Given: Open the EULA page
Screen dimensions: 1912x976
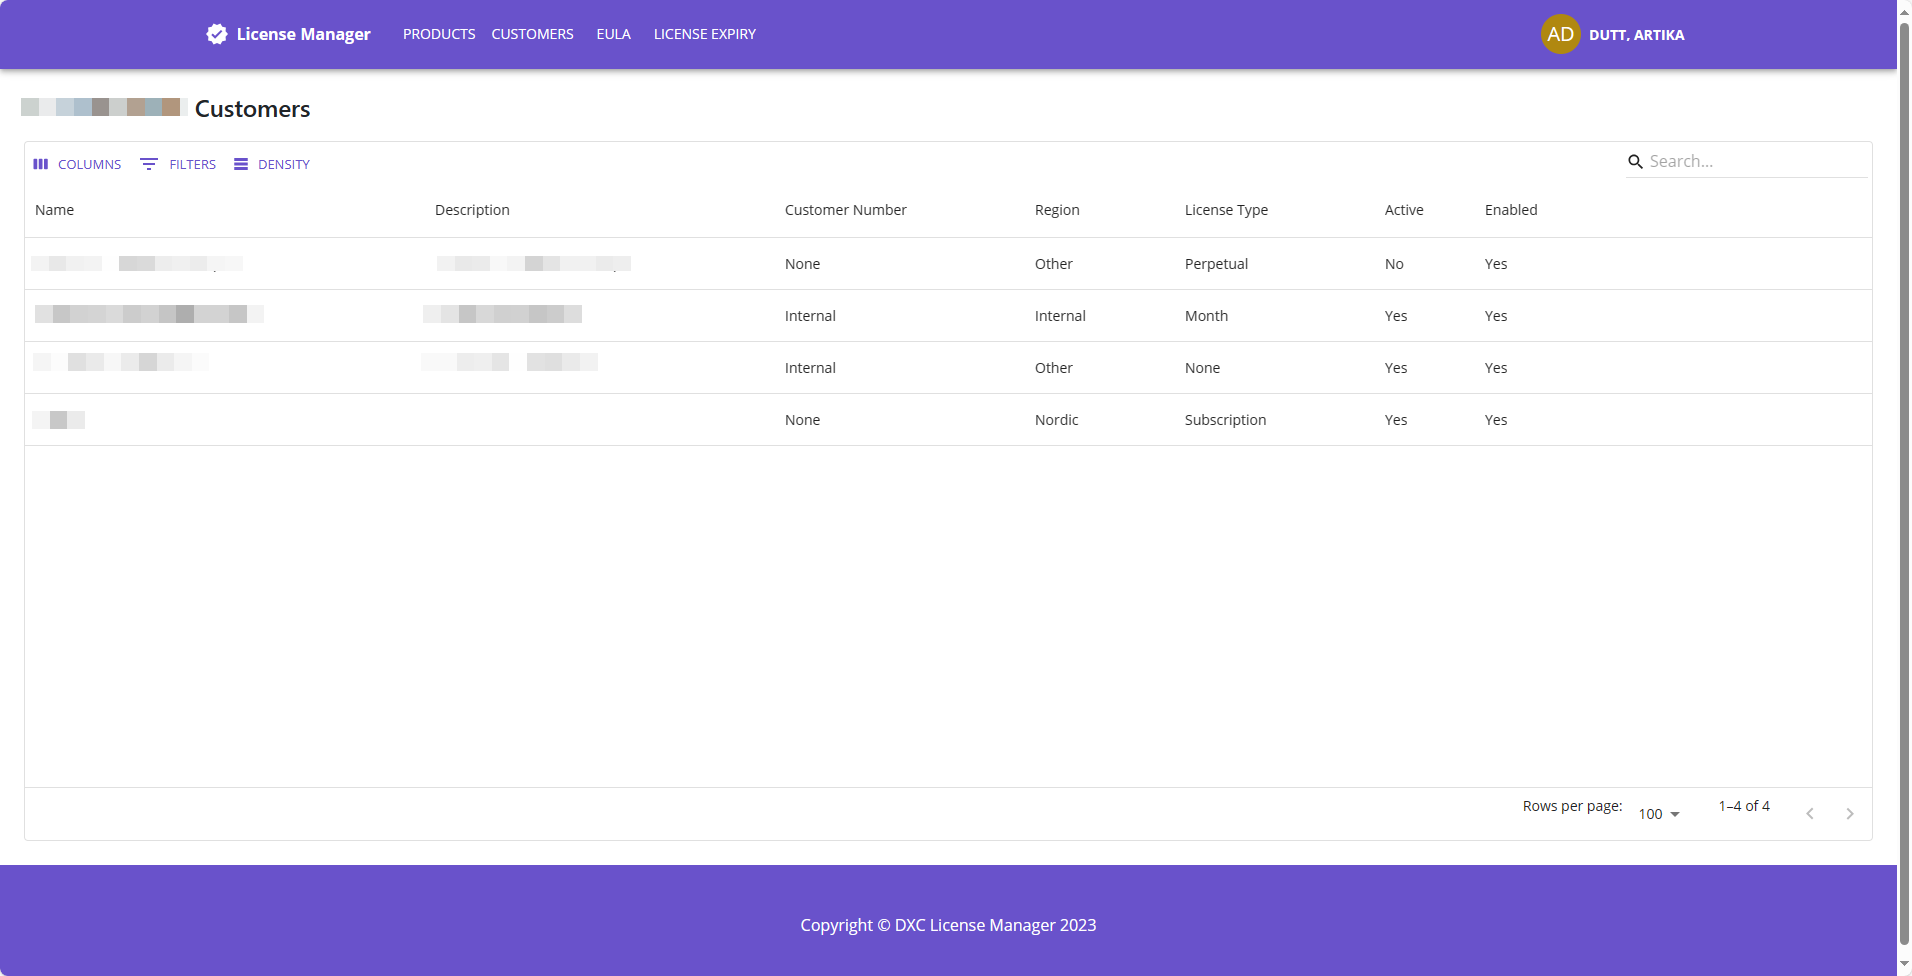Looking at the screenshot, I should point(613,34).
